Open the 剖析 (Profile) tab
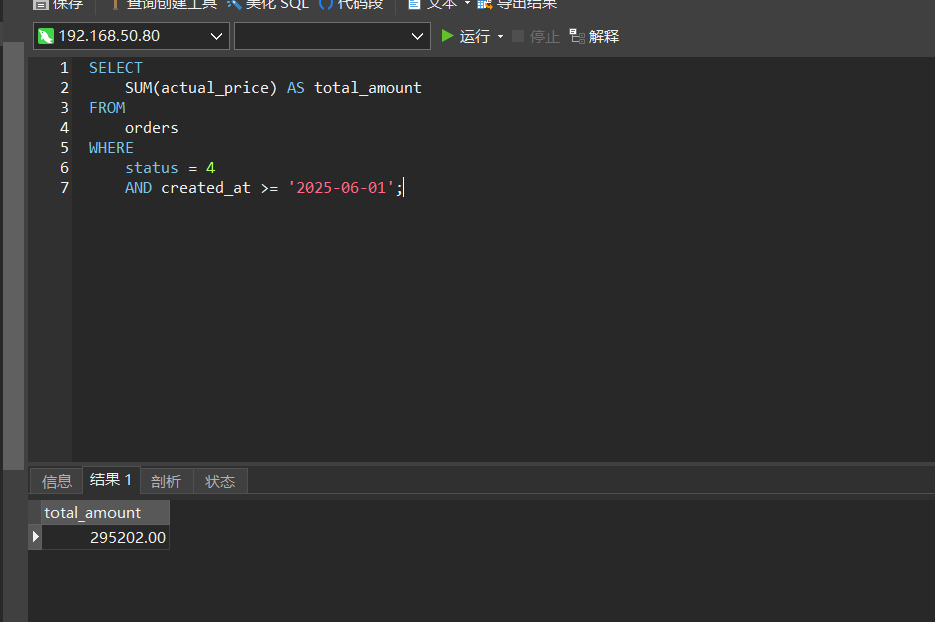The width and height of the screenshot is (935, 622). [x=166, y=481]
